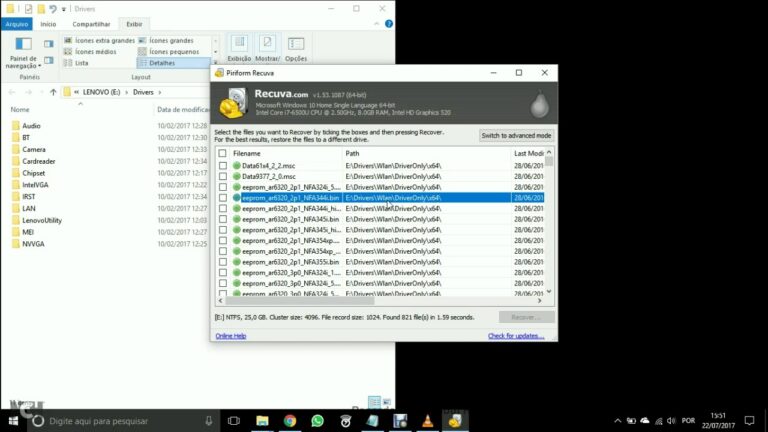Open File Explorer from the taskbar
Viewport: 768px width, 432px height.
tap(262, 421)
